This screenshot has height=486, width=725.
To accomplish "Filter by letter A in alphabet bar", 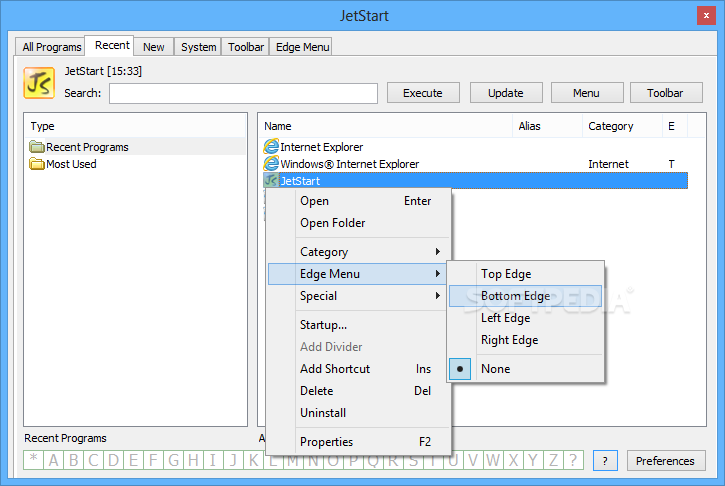I will tap(54, 460).
